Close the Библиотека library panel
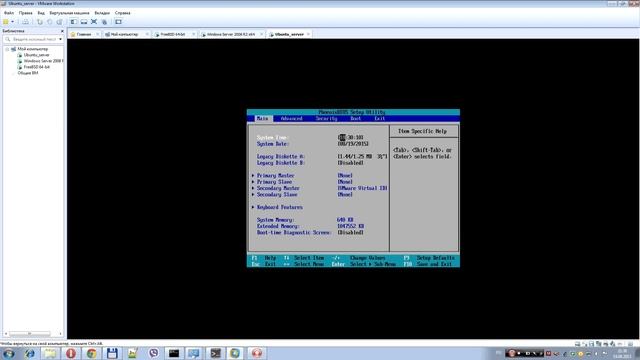Viewport: 640px width, 360px height. [62, 31]
